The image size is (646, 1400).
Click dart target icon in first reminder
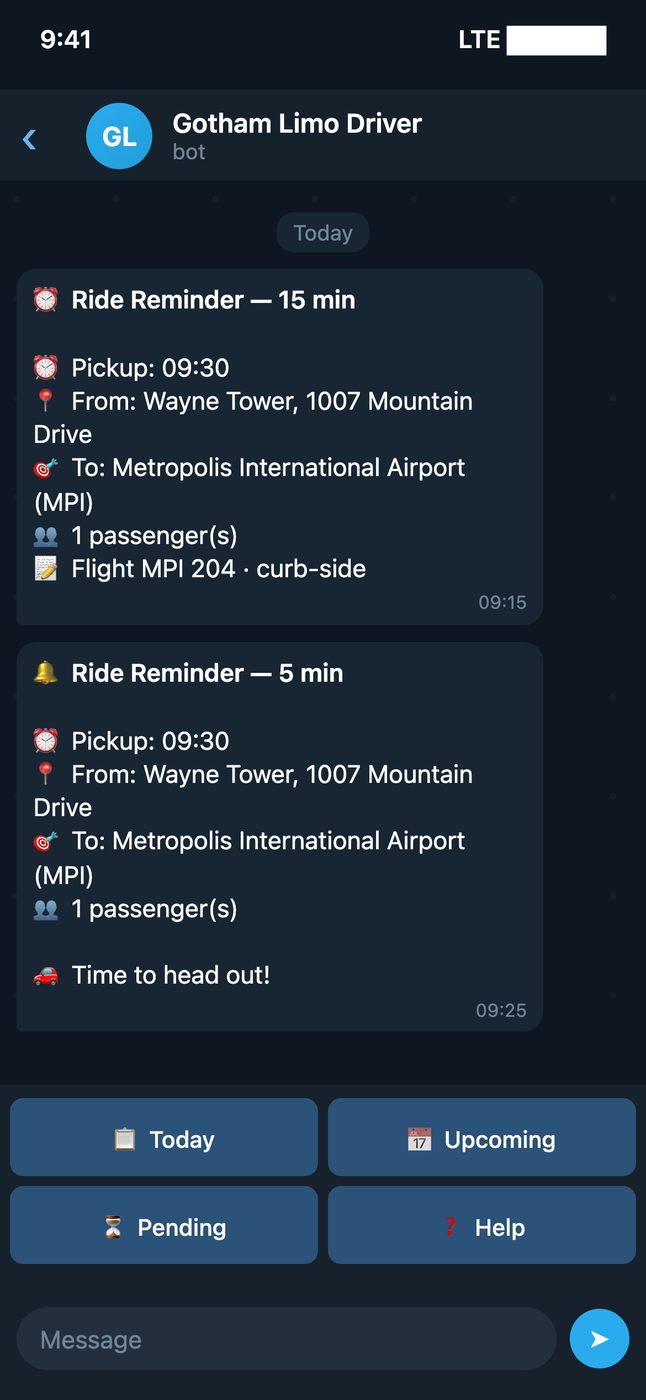[x=45, y=468]
